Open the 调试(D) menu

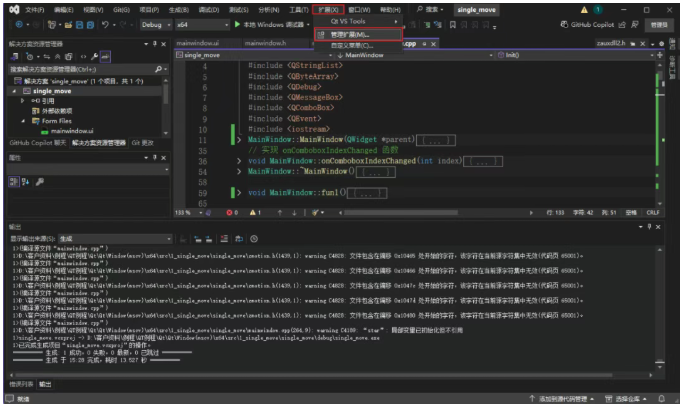tap(209, 10)
